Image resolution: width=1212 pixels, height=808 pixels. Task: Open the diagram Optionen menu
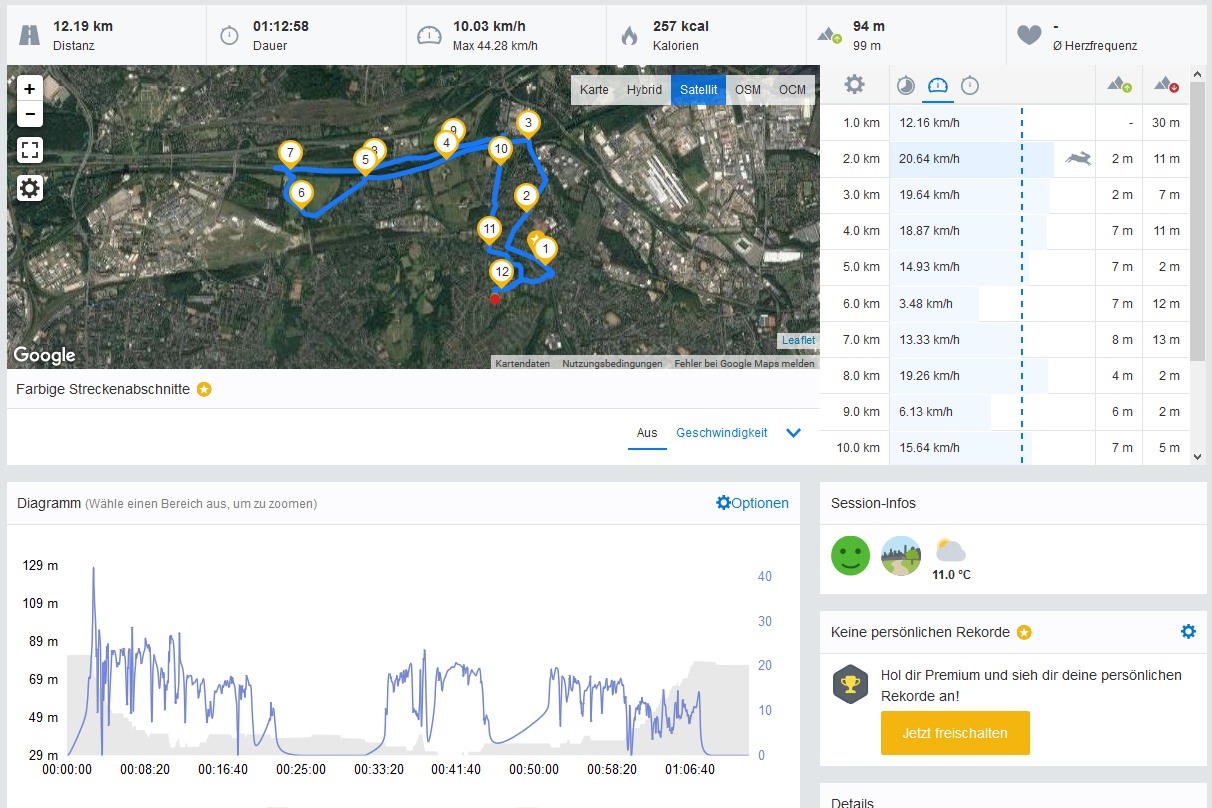752,503
